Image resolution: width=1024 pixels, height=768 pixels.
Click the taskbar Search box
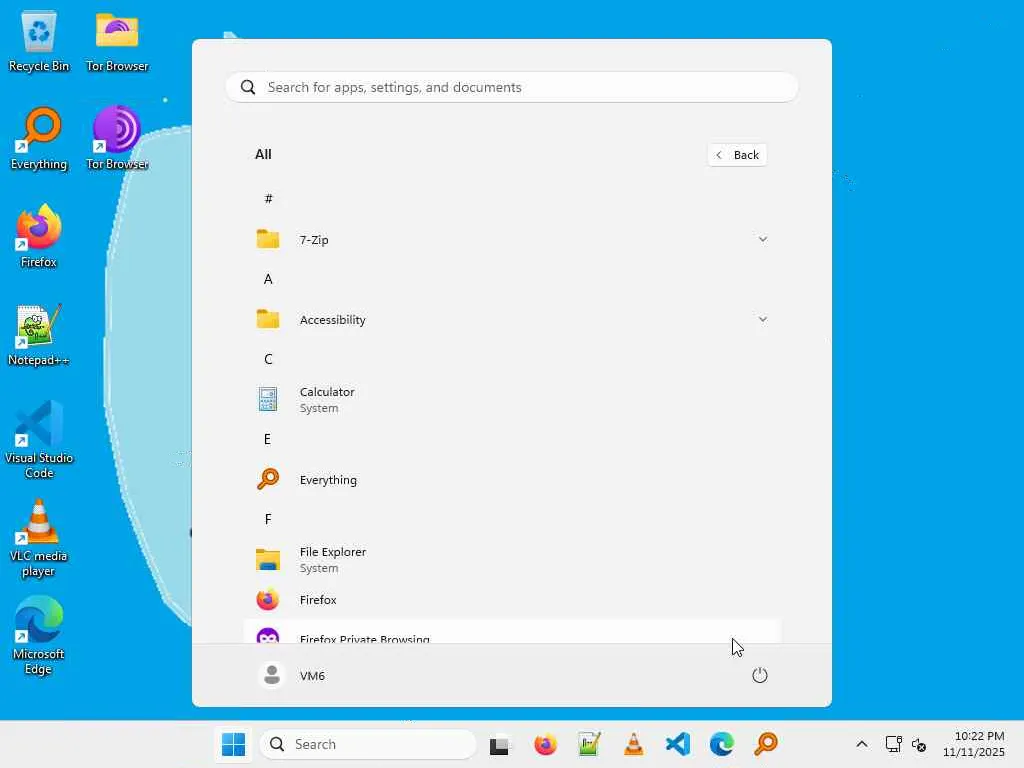[x=368, y=744]
